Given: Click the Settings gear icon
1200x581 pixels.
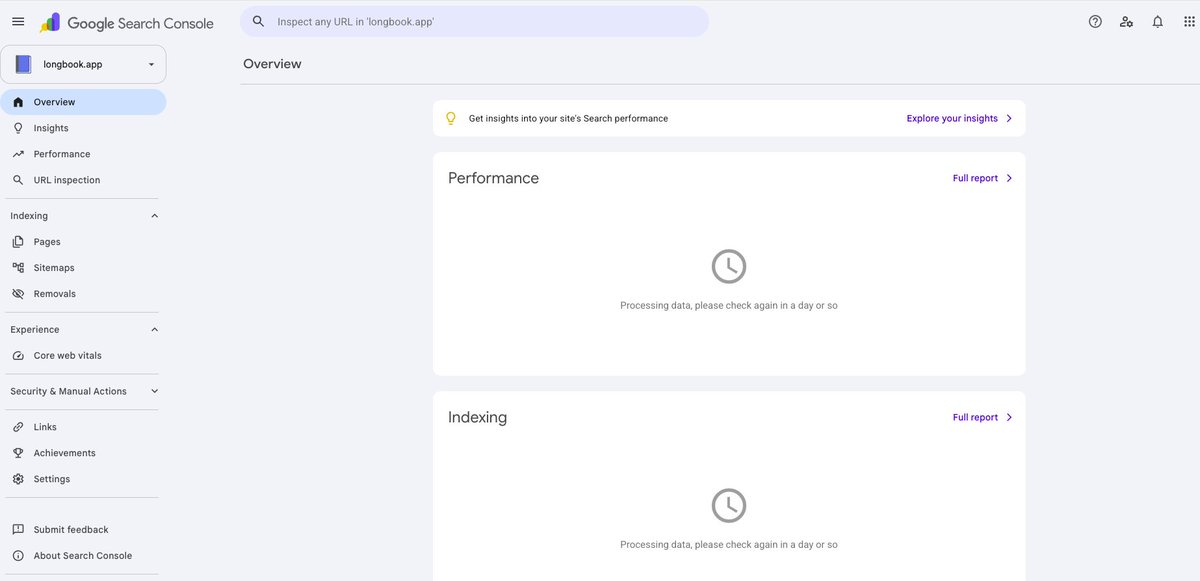Looking at the screenshot, I should 18,479.
